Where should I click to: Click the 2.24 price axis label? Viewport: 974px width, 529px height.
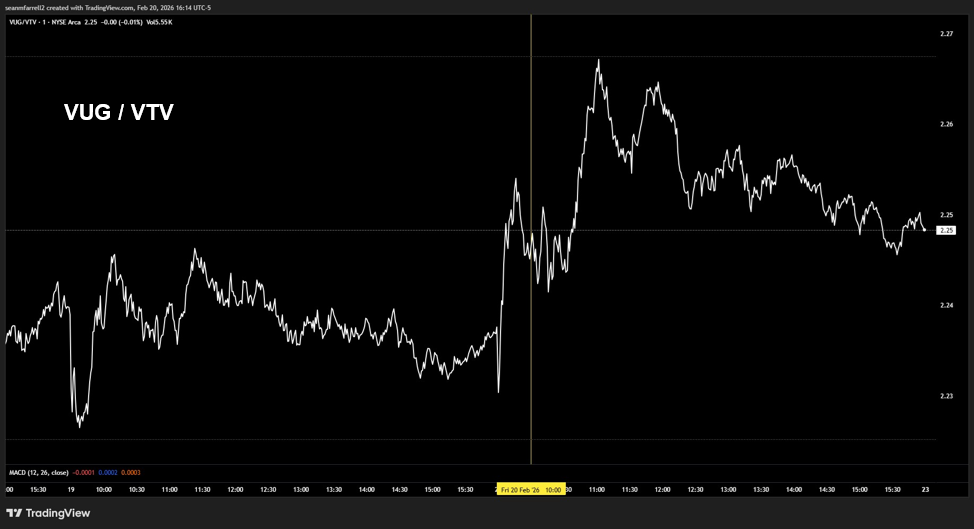[946, 306]
